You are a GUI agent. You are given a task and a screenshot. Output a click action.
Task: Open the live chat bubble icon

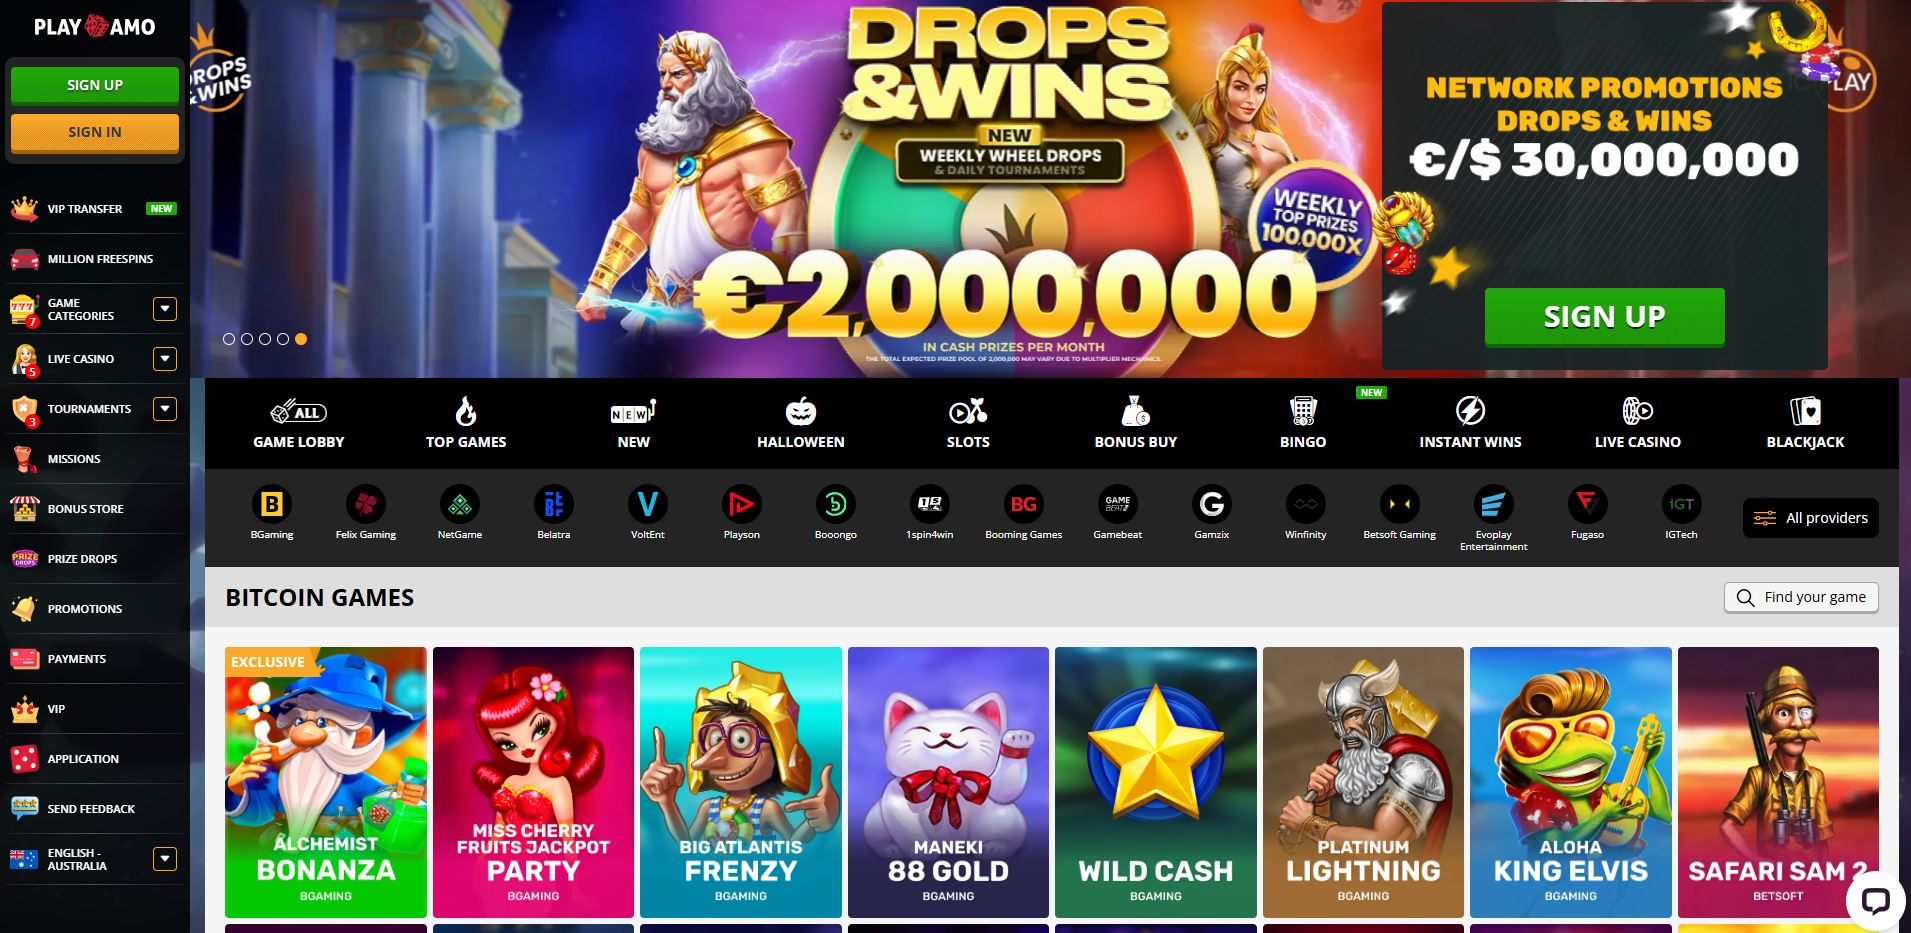coord(1875,901)
